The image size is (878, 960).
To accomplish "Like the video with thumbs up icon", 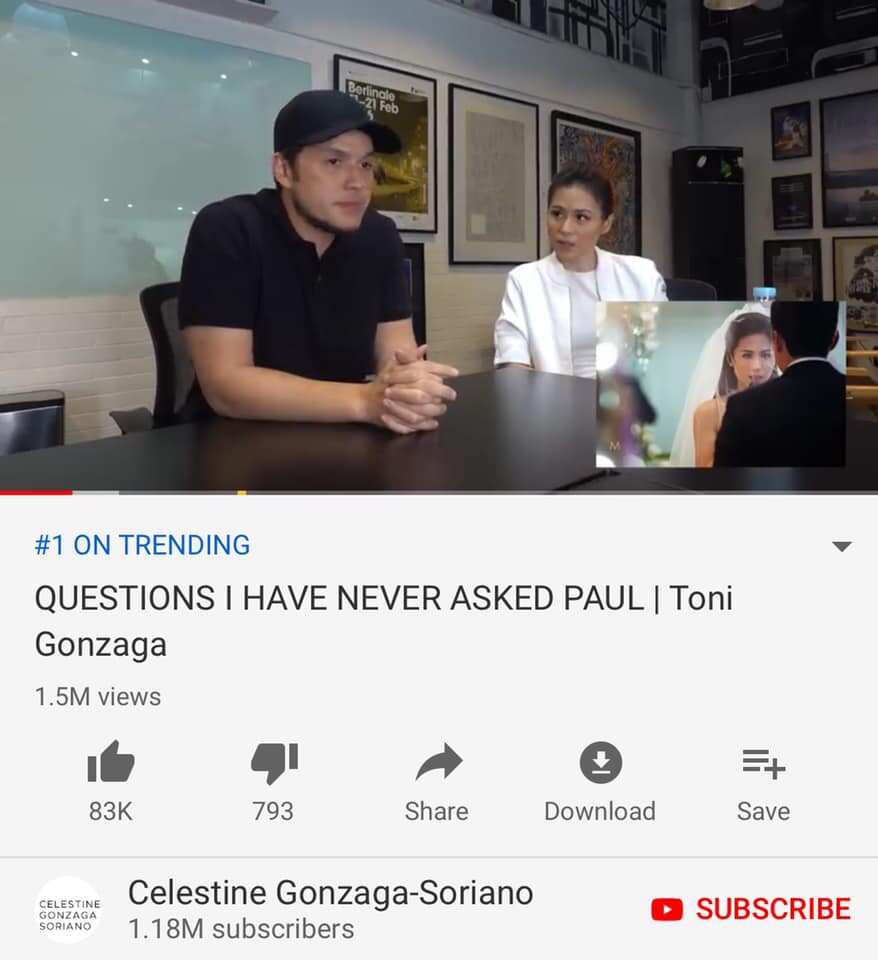I will 111,762.
